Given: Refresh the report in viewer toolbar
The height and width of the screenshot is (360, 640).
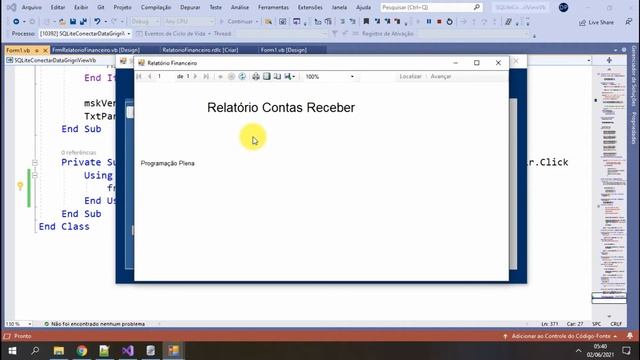Looking at the screenshot, I should 242,76.
